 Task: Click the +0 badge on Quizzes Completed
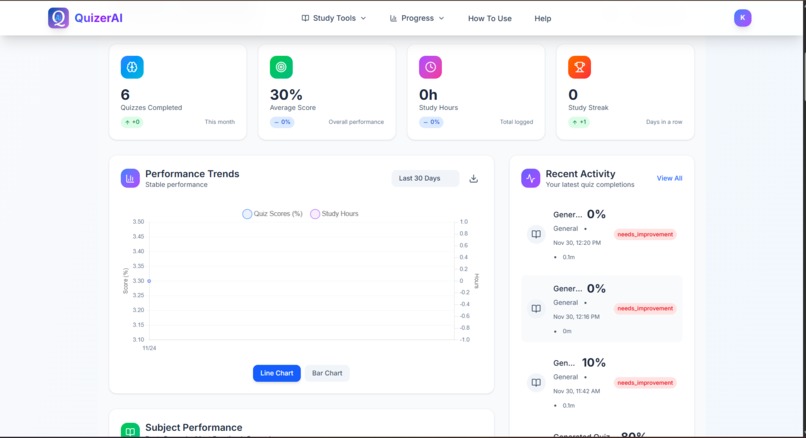(132, 122)
